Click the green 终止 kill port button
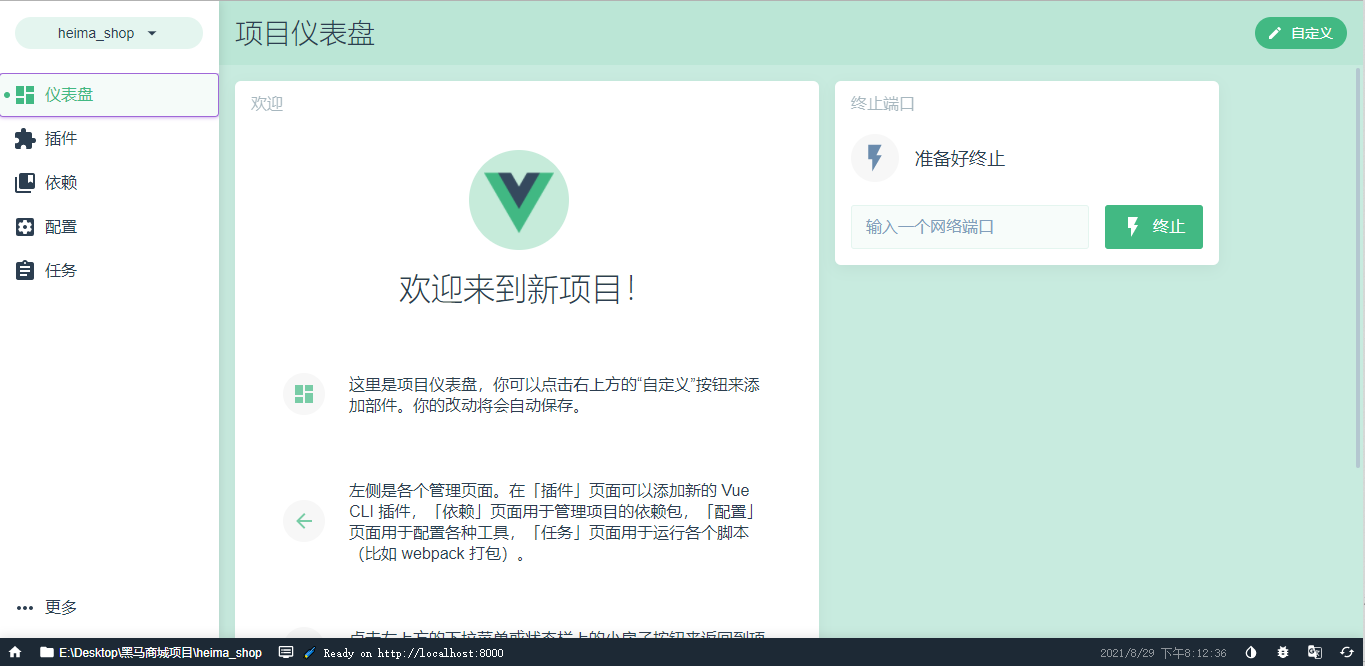Image resolution: width=1365 pixels, height=666 pixels. 1154,227
